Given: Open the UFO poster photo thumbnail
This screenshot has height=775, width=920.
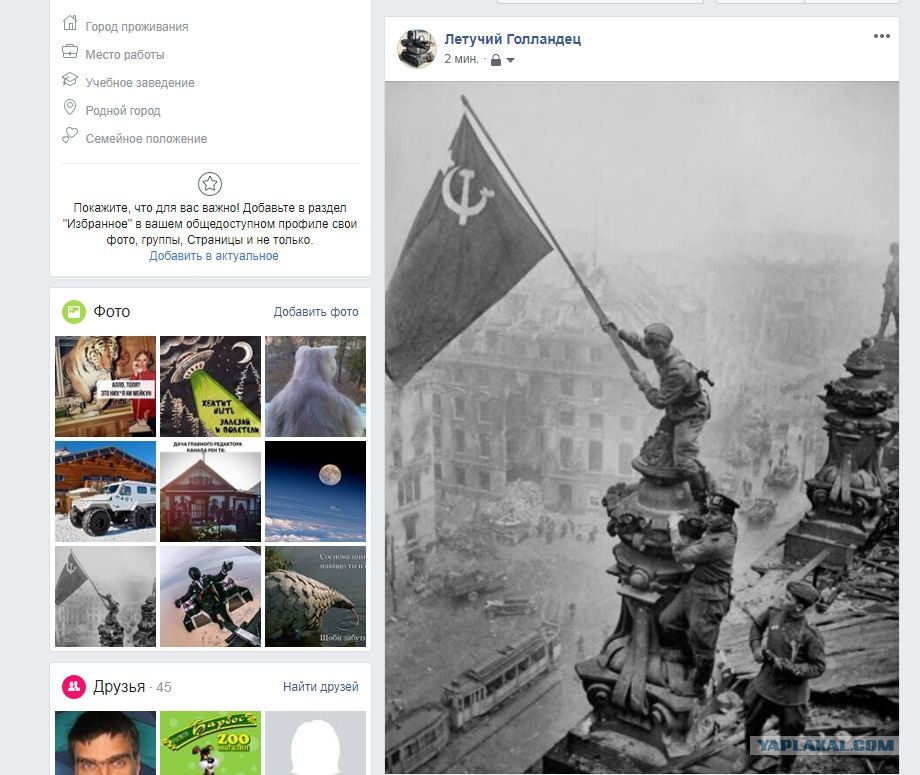Looking at the screenshot, I should [x=211, y=386].
